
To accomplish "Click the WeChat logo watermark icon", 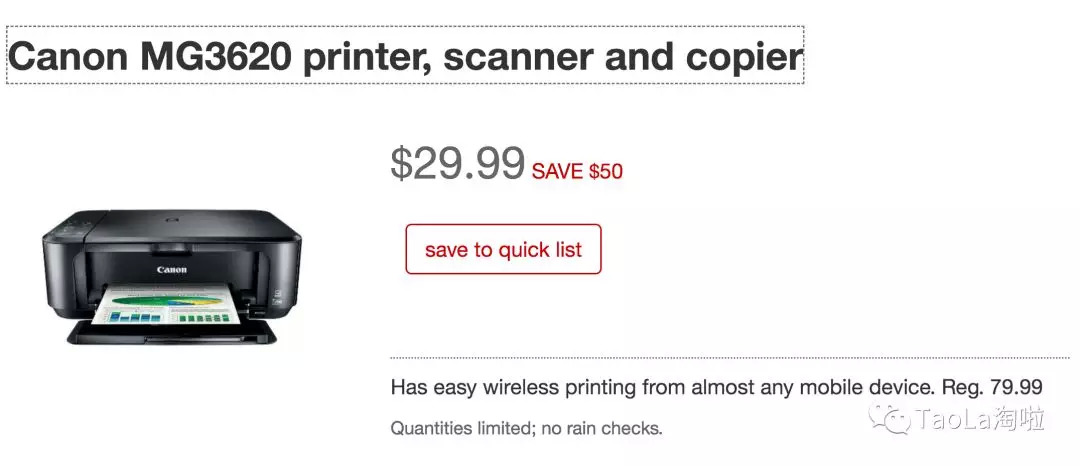I will 888,418.
